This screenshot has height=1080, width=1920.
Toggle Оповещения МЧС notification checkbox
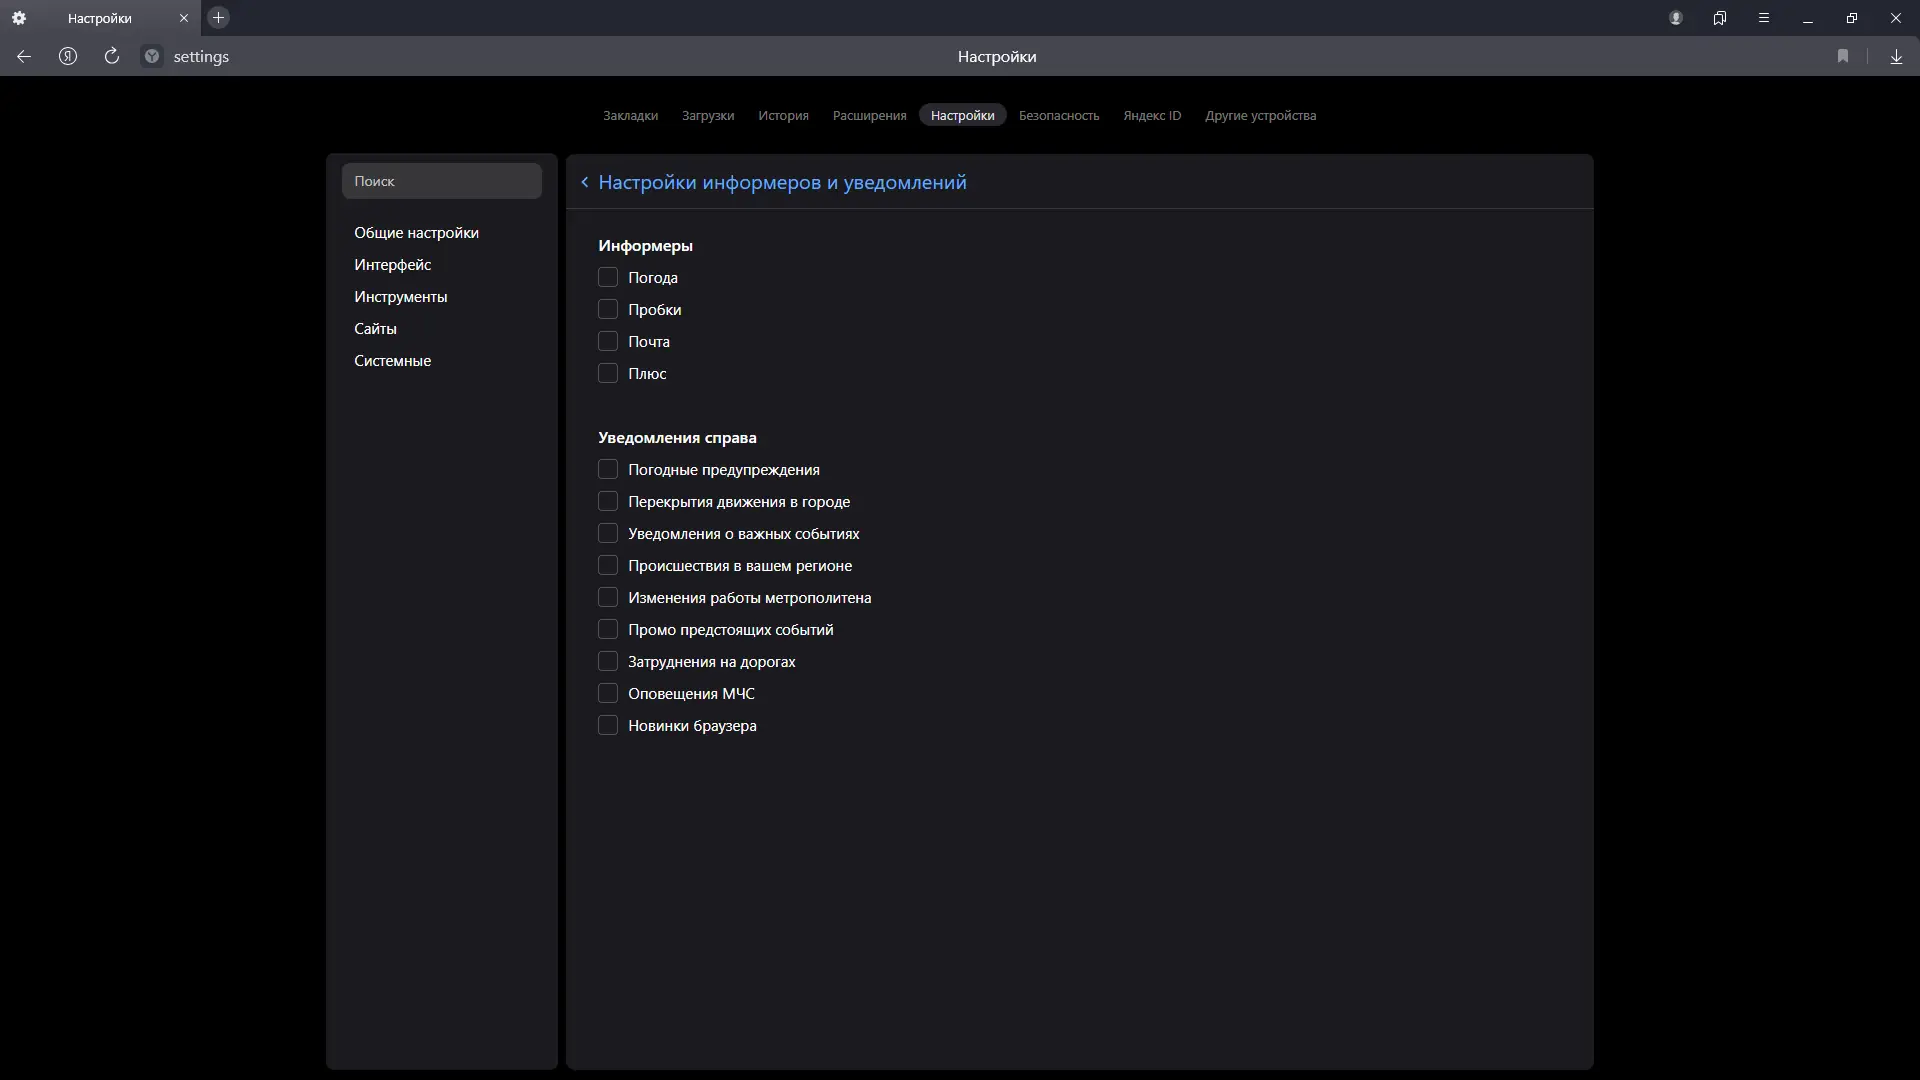coord(608,694)
